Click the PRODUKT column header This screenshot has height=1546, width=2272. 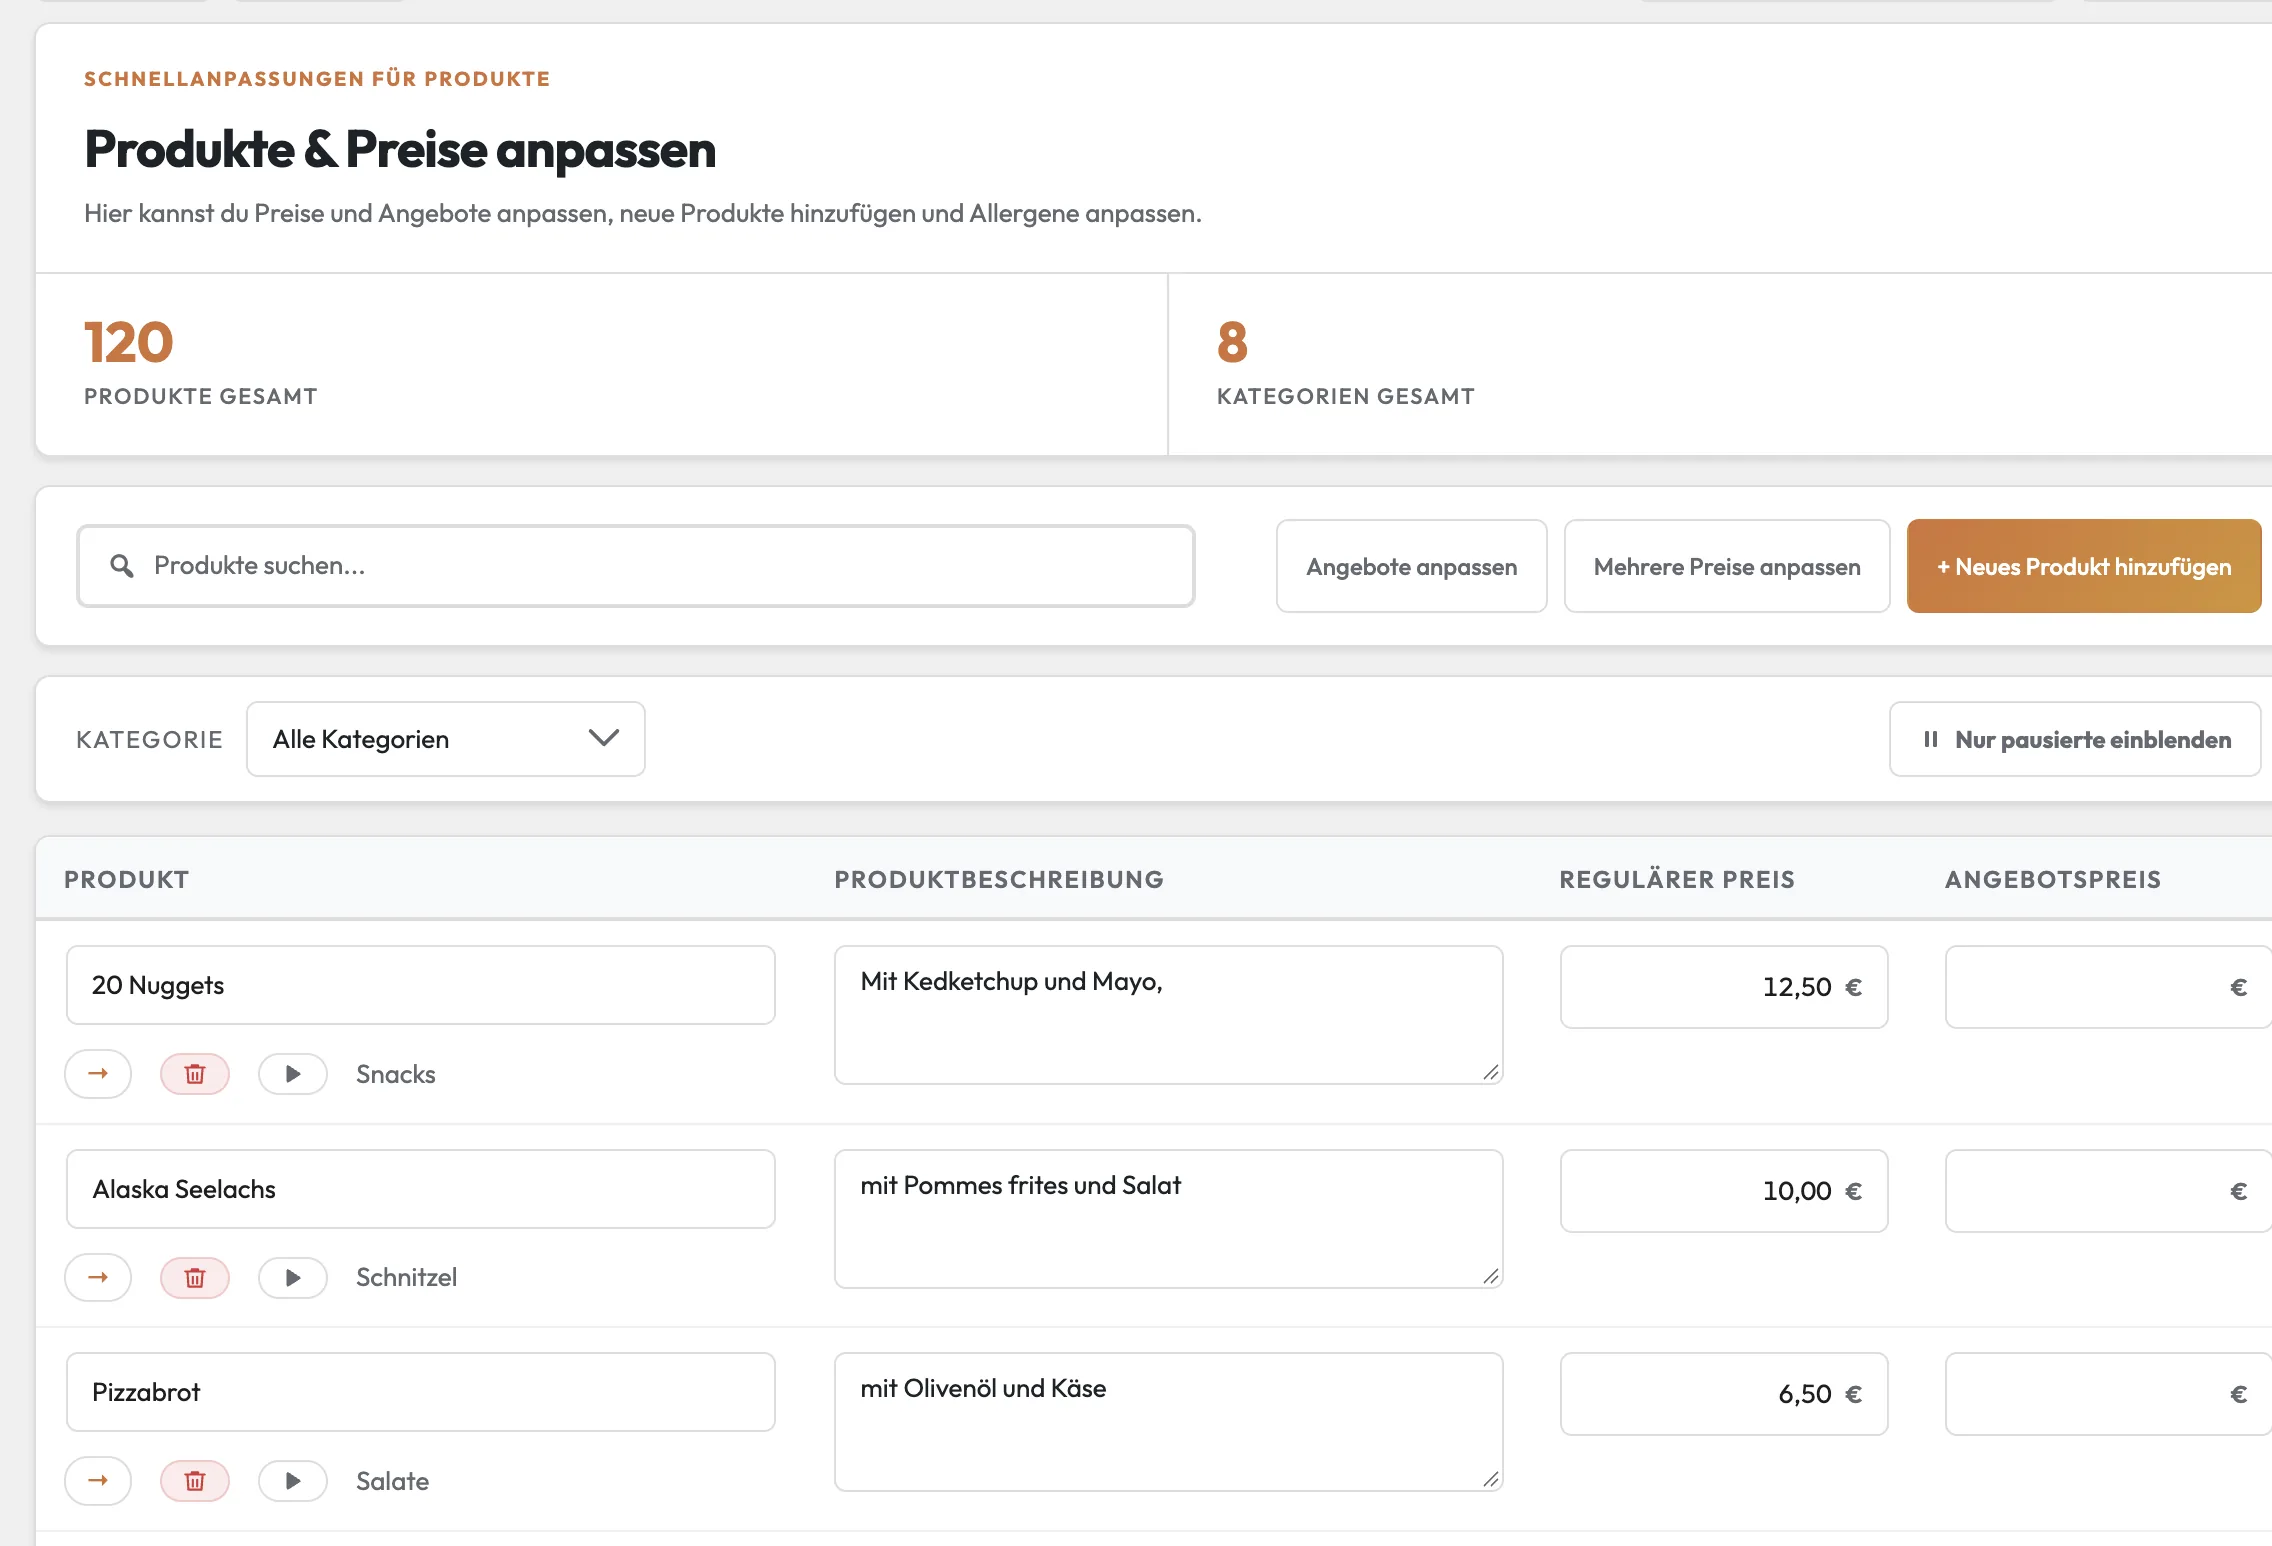[127, 879]
